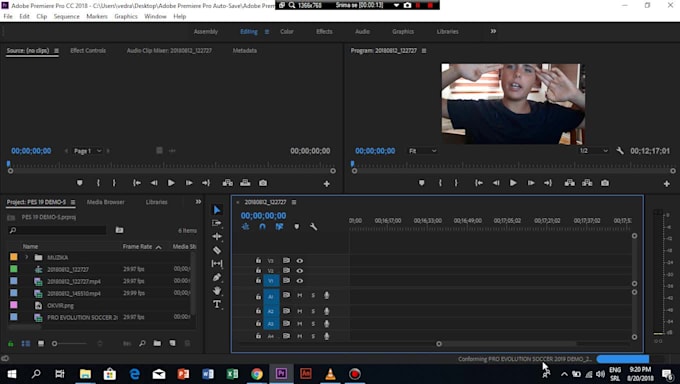Mute audio track A1
Image resolution: width=680 pixels, height=384 pixels.
click(x=299, y=295)
